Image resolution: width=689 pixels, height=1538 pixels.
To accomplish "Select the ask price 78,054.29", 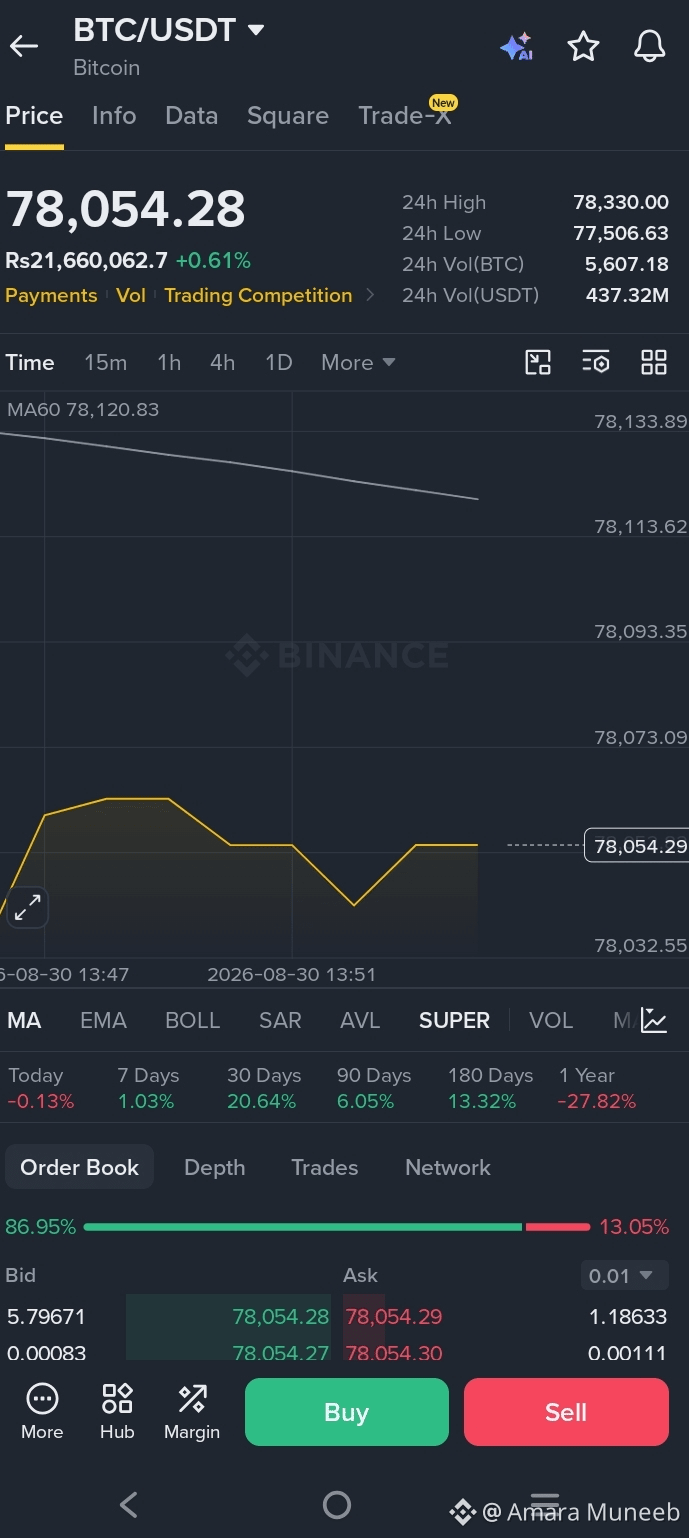I will 393,1316.
